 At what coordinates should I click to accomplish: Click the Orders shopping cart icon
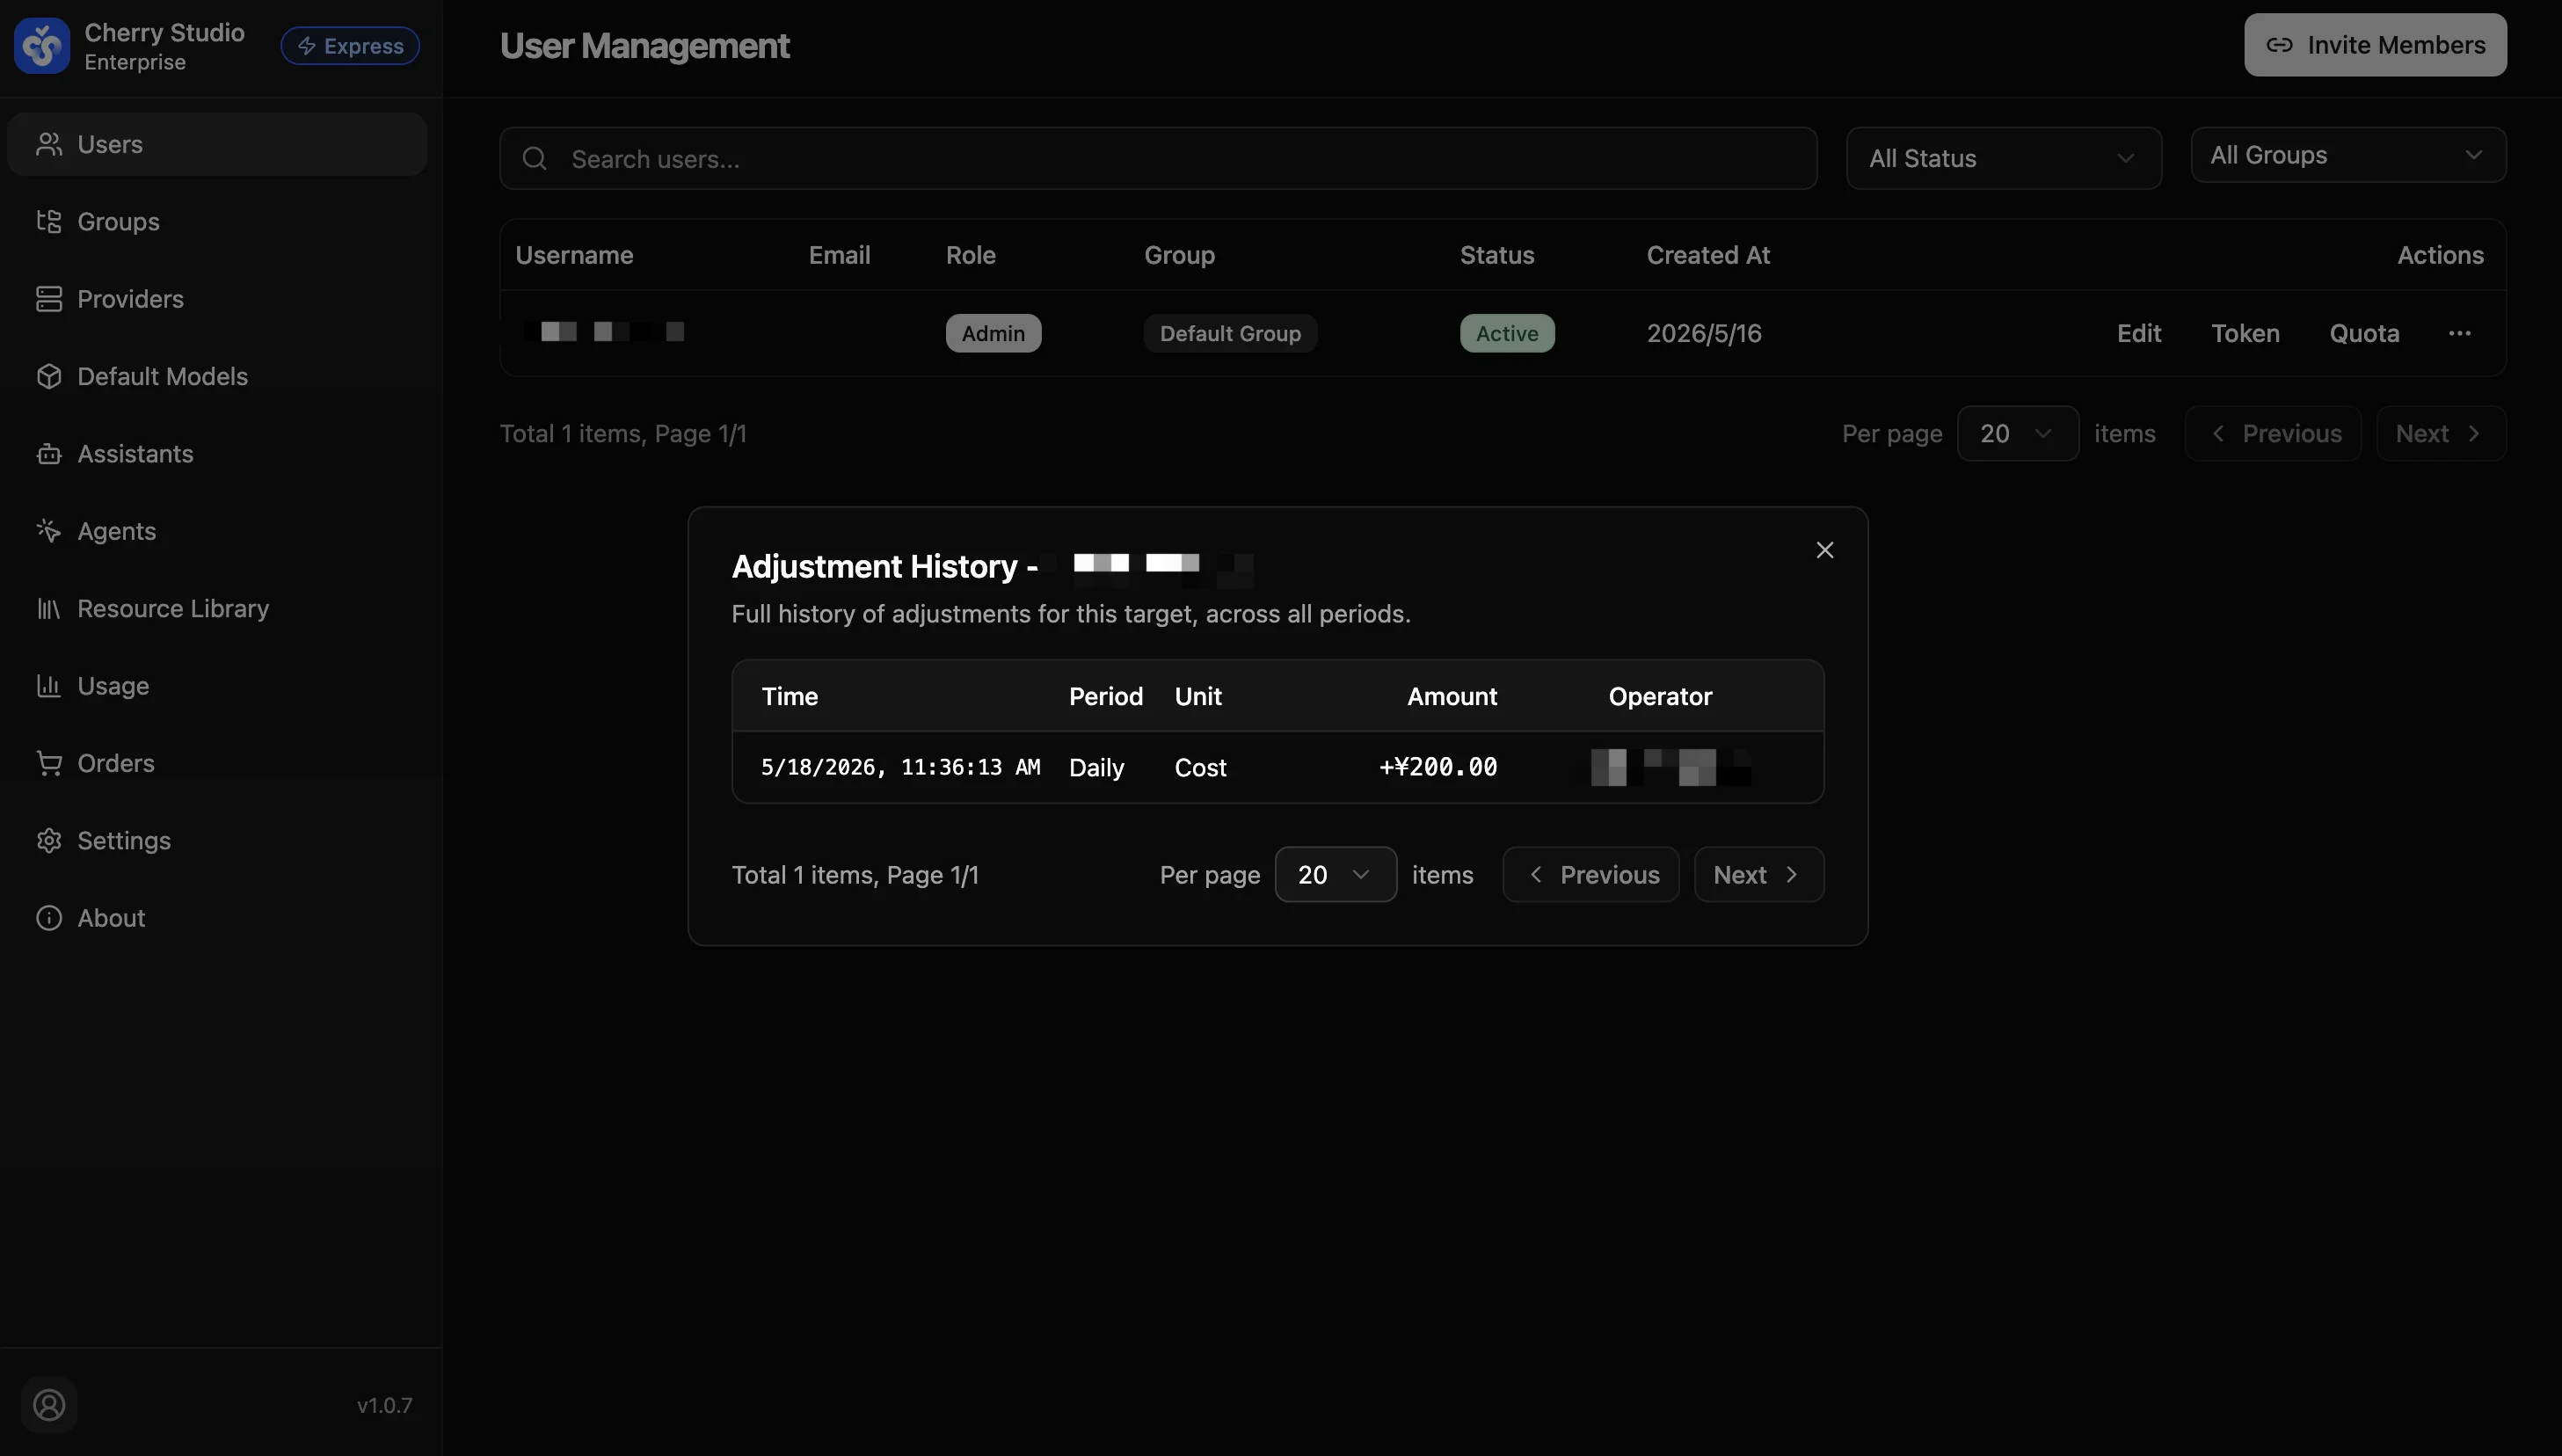click(x=49, y=763)
